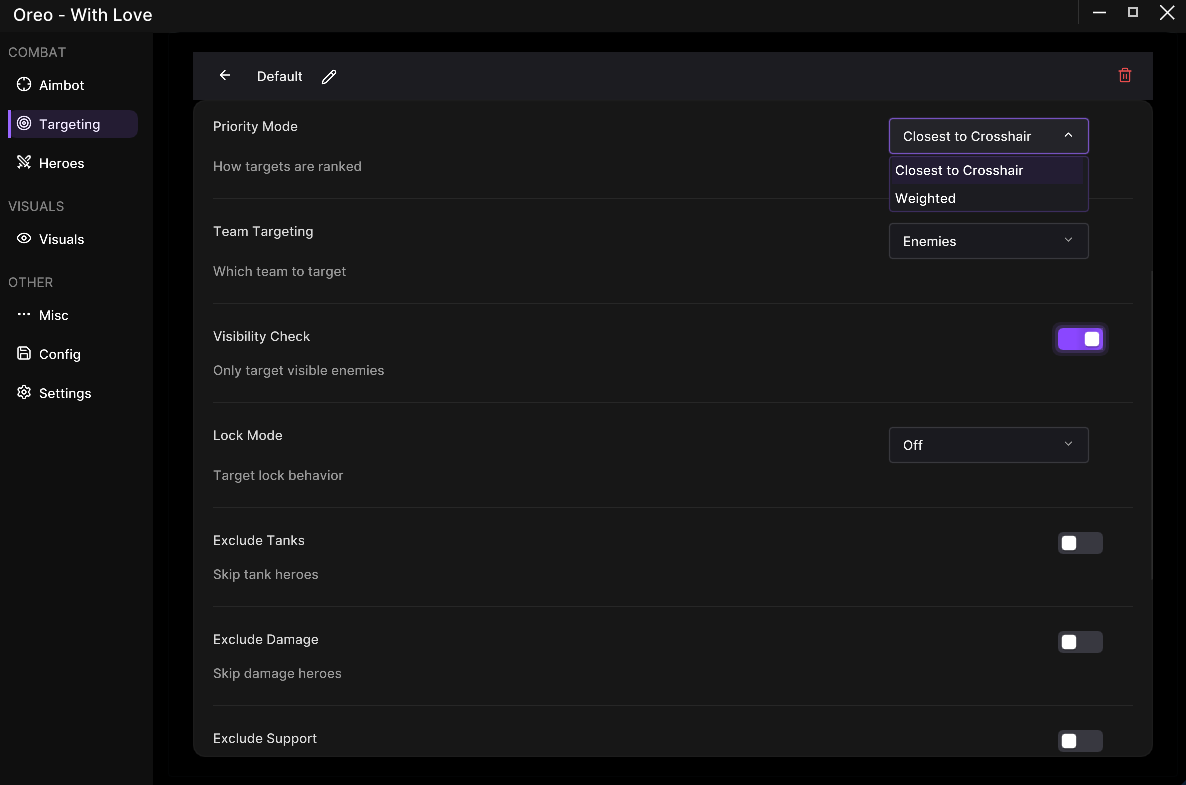Viewport: 1186px width, 785px height.
Task: Enable the Exclude Tanks toggle
Action: tap(1080, 543)
